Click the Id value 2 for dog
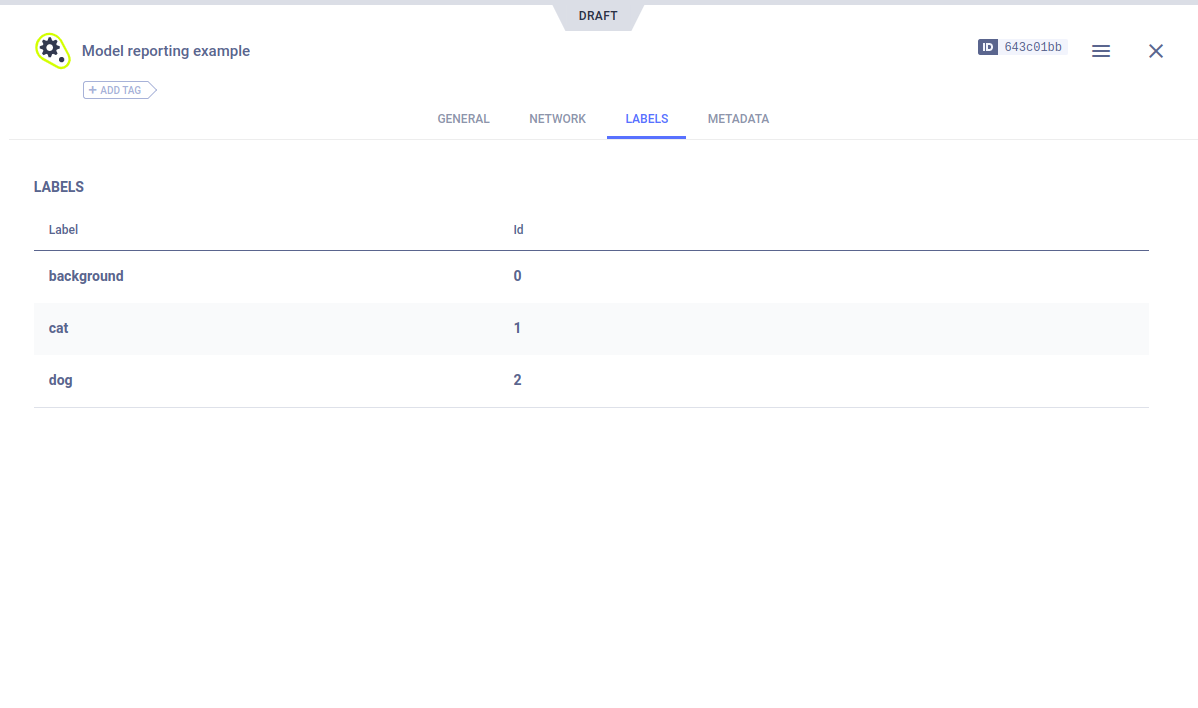The image size is (1198, 708). click(517, 380)
